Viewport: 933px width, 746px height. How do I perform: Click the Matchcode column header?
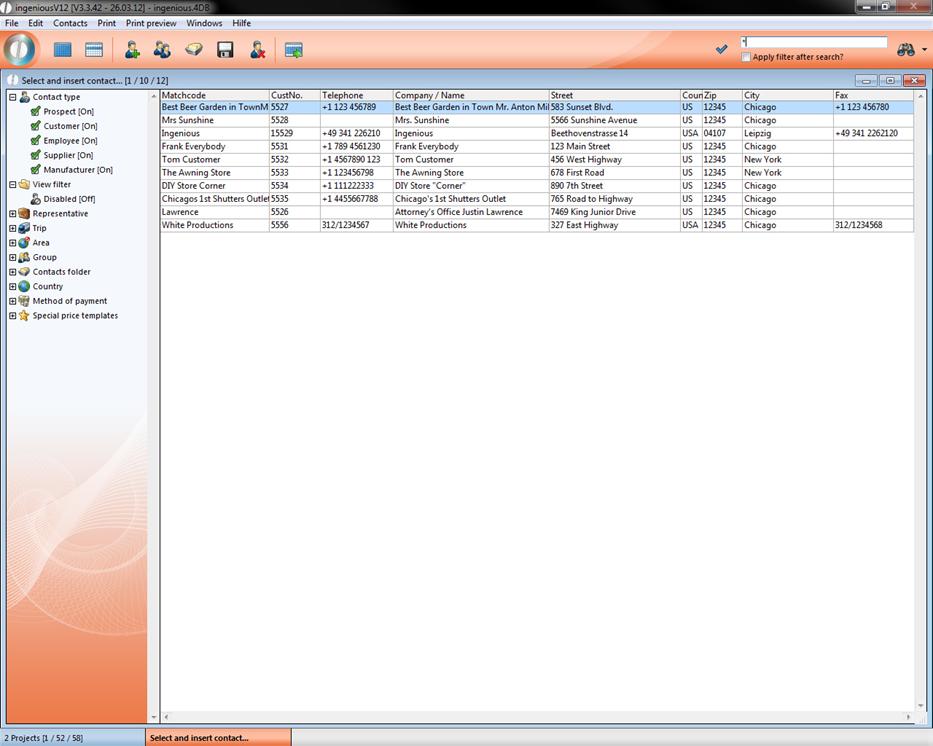tap(214, 95)
